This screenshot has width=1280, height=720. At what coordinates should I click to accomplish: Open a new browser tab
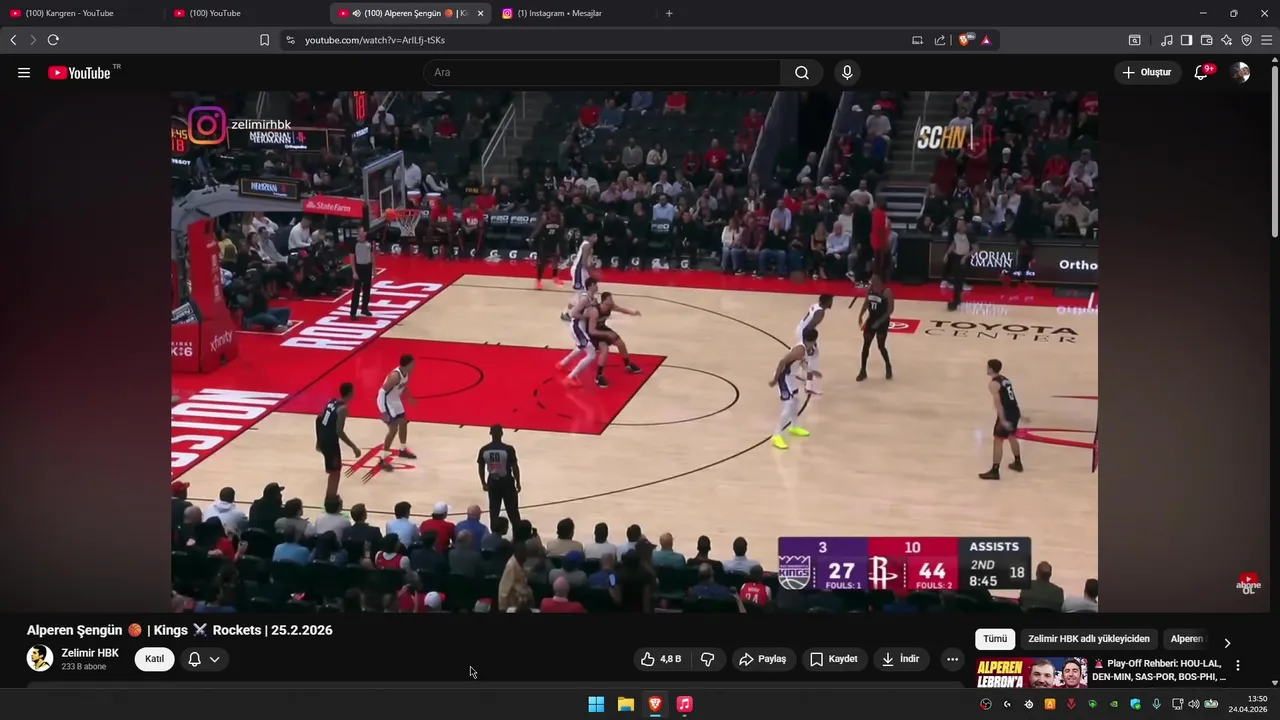click(669, 13)
